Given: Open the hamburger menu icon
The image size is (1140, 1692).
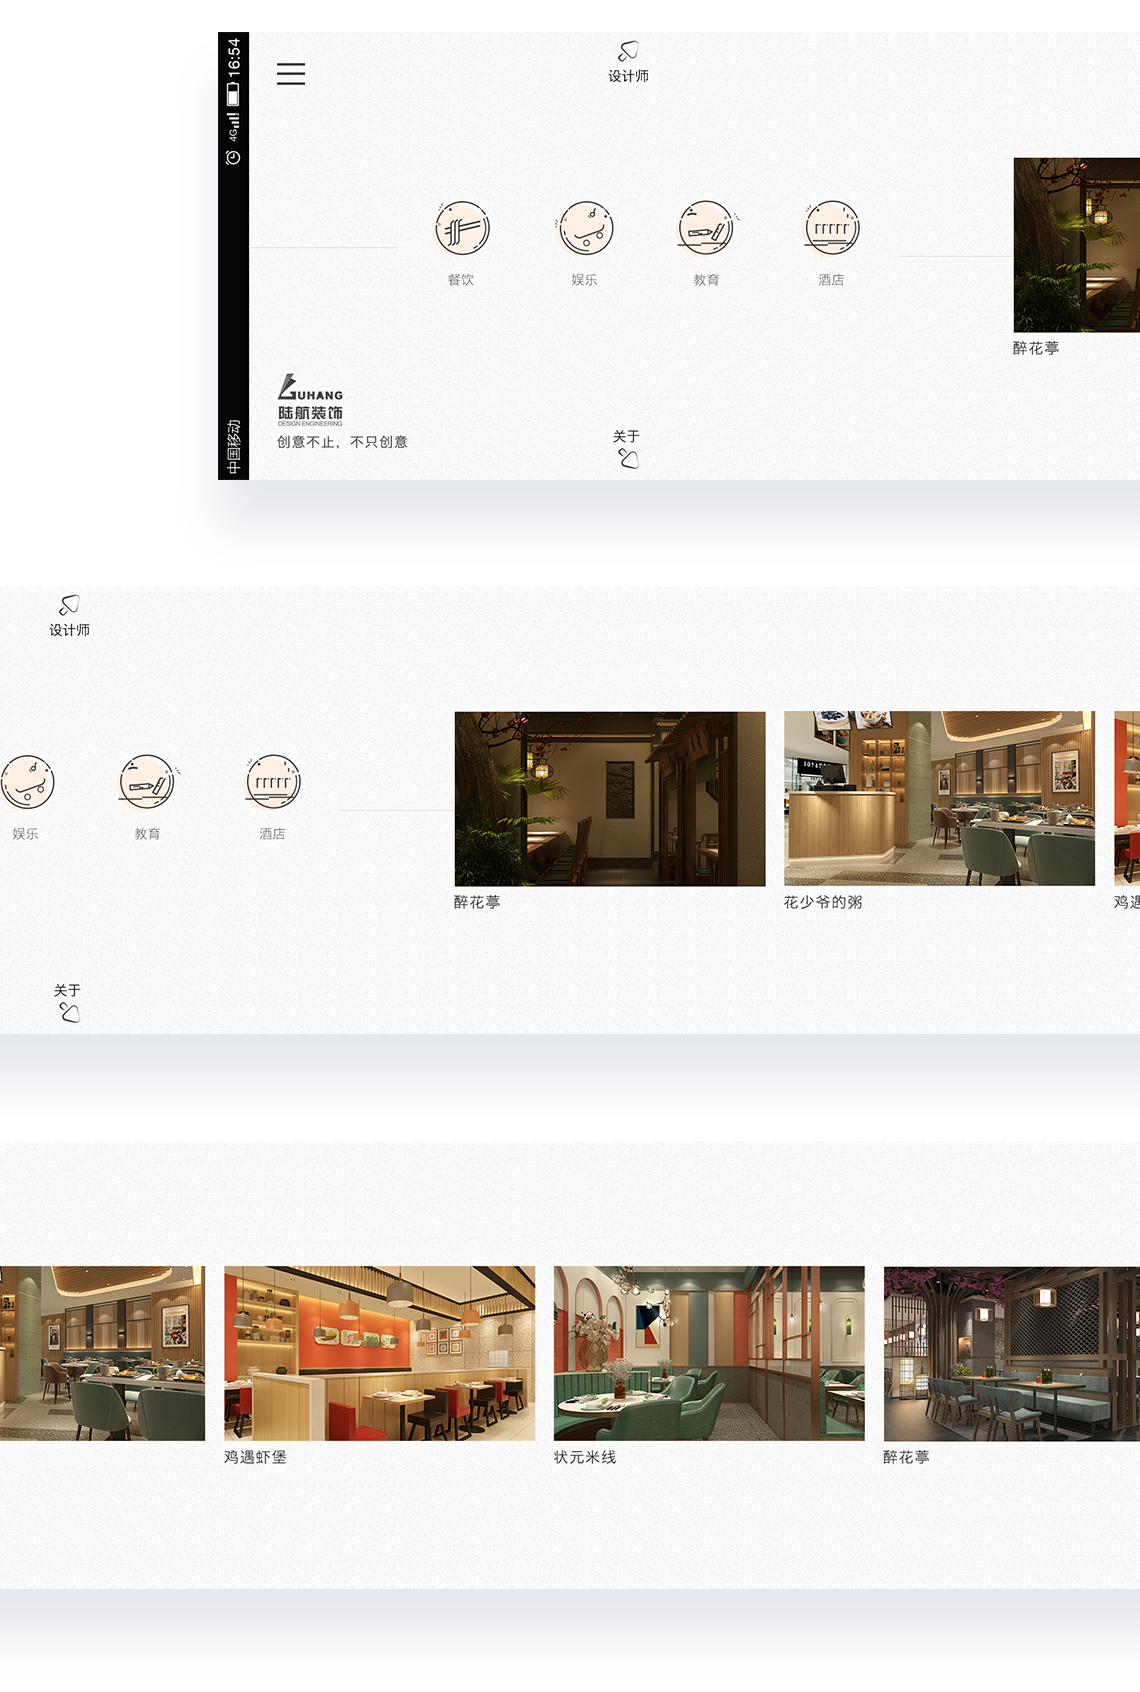Looking at the screenshot, I should point(291,74).
